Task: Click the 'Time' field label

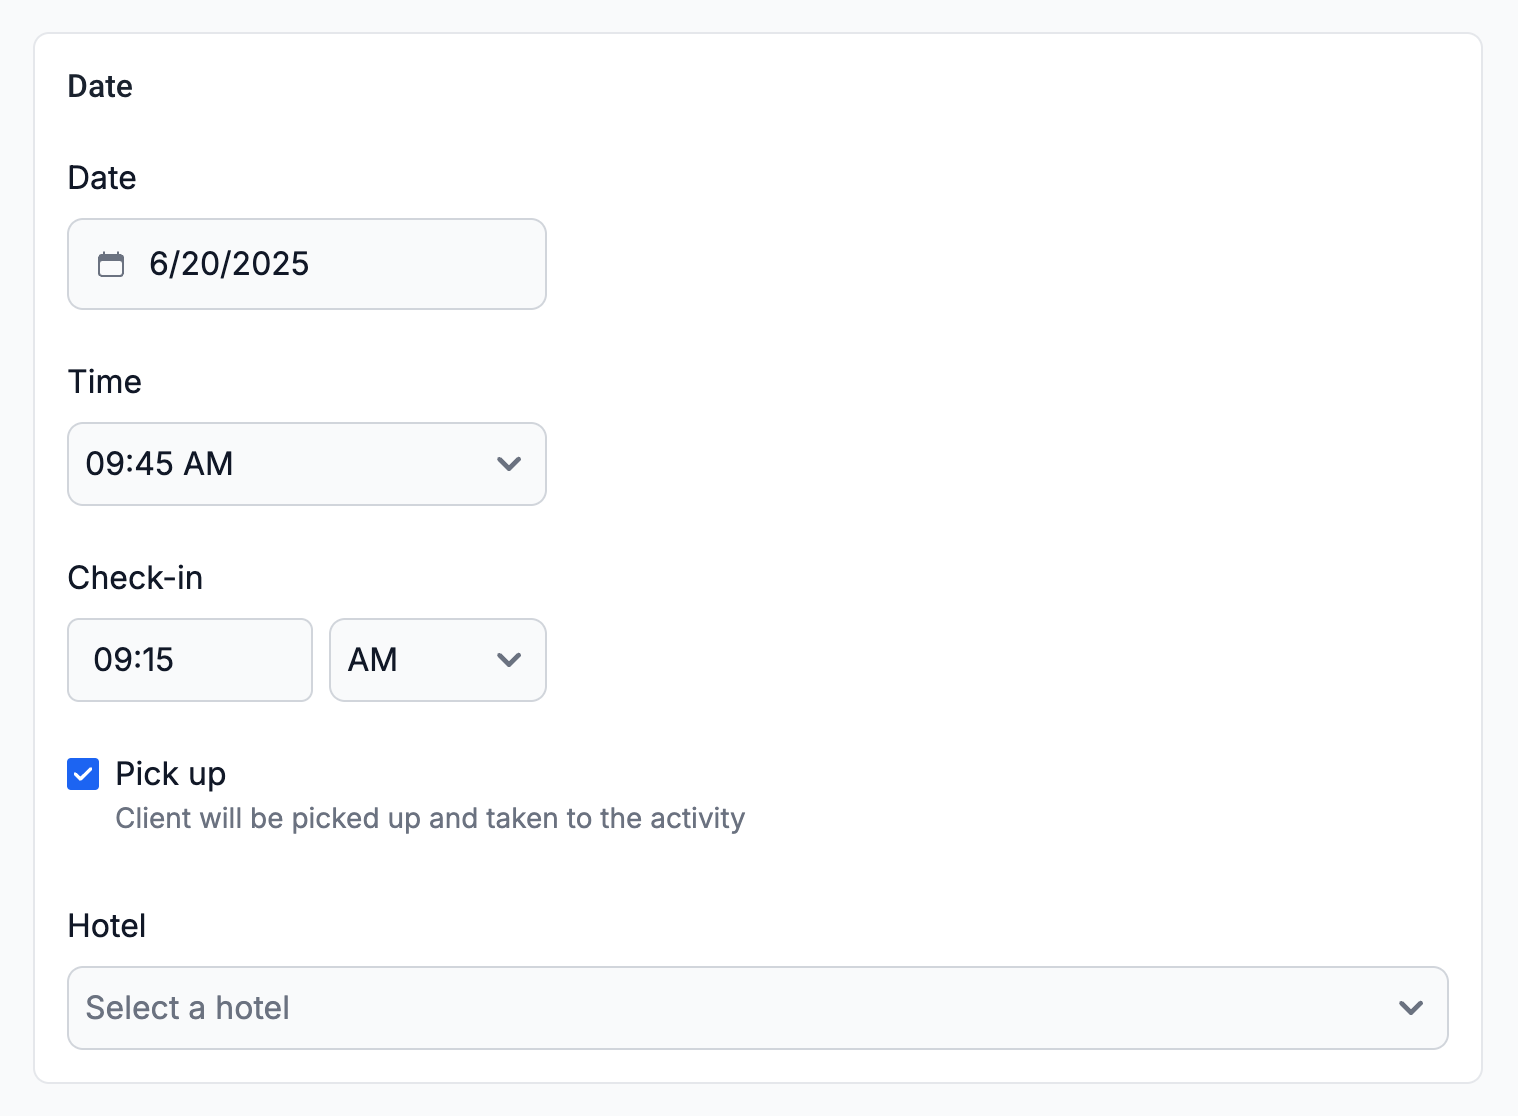Action: click(105, 382)
